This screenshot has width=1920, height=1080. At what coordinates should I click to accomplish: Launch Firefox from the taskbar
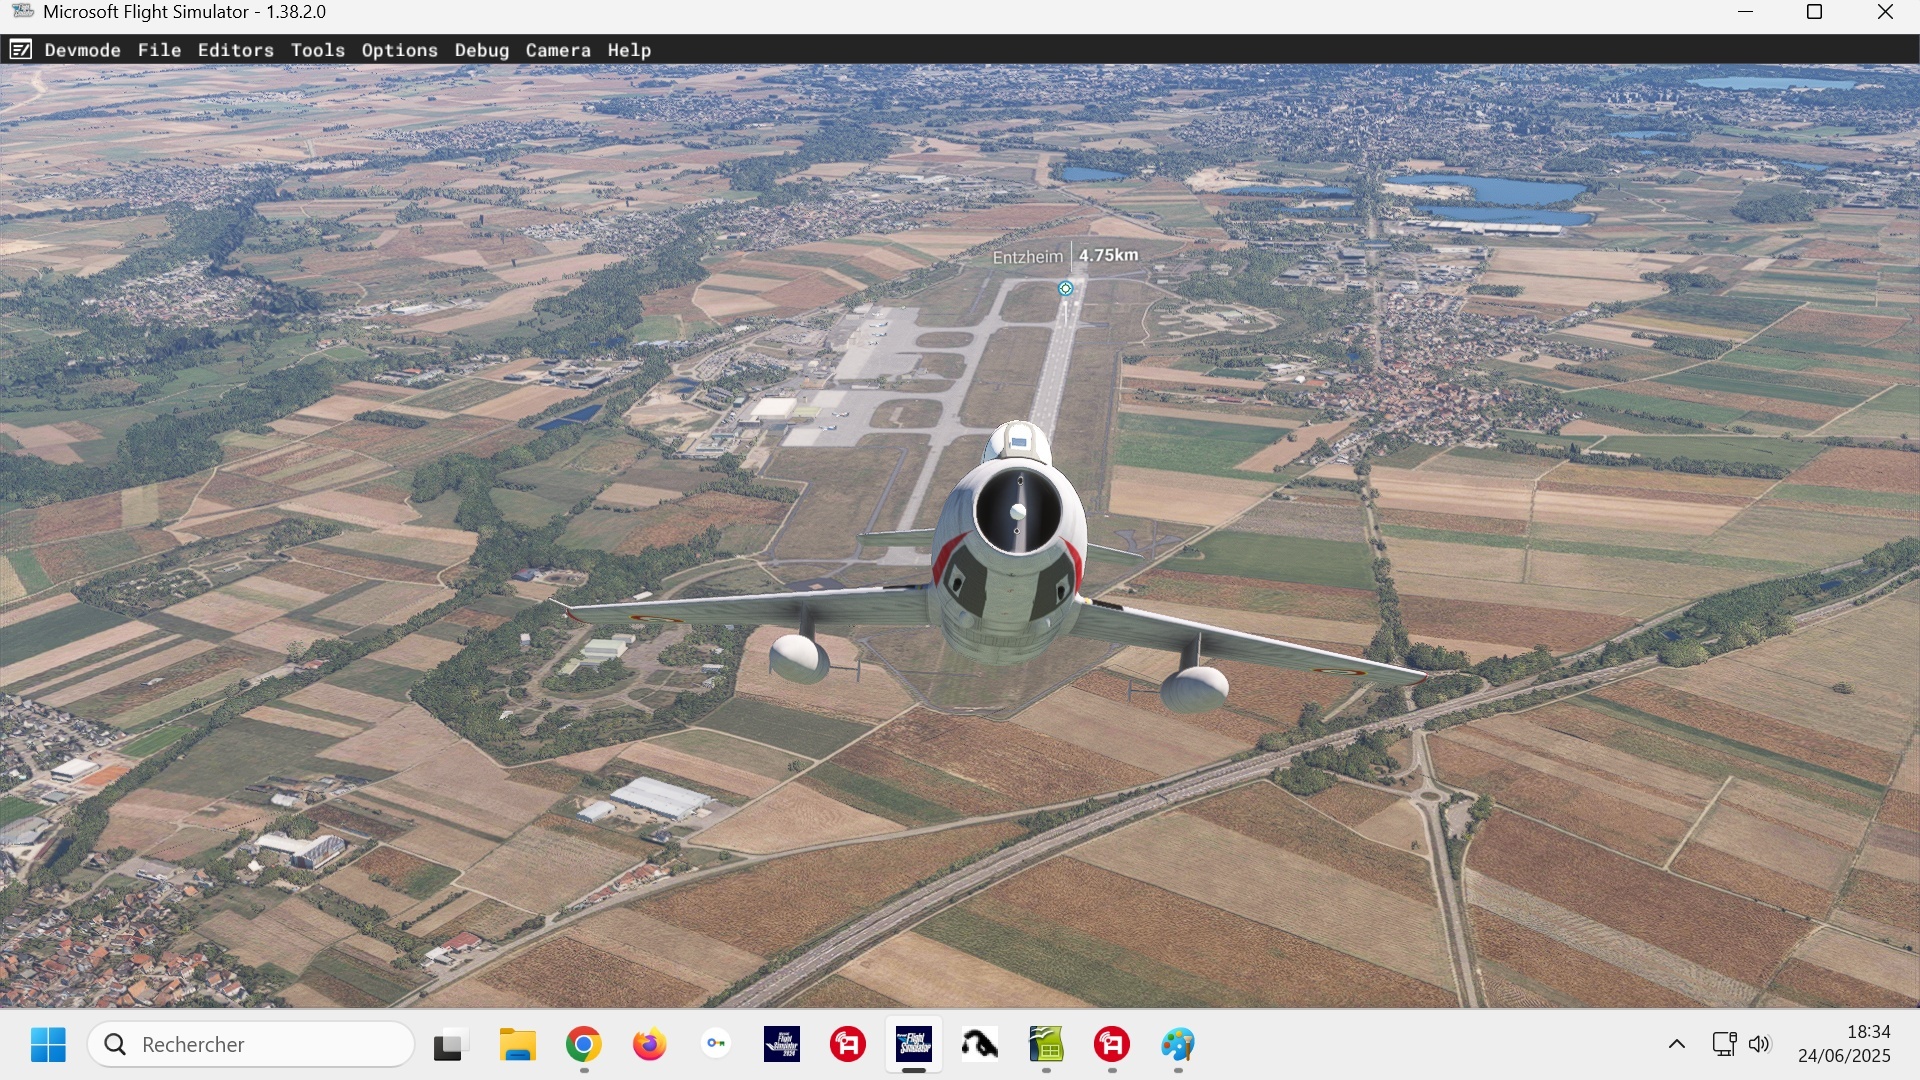pyautogui.click(x=649, y=1045)
